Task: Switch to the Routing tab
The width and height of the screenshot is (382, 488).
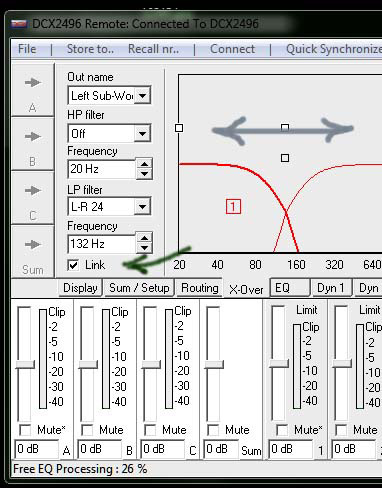Action: point(200,288)
